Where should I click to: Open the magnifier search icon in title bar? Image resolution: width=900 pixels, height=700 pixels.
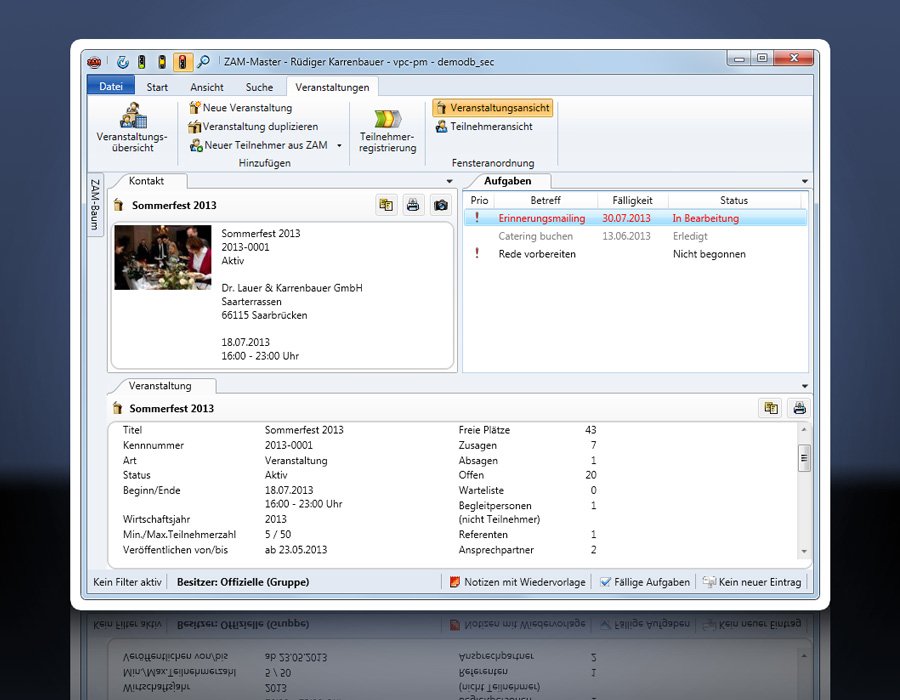(203, 61)
